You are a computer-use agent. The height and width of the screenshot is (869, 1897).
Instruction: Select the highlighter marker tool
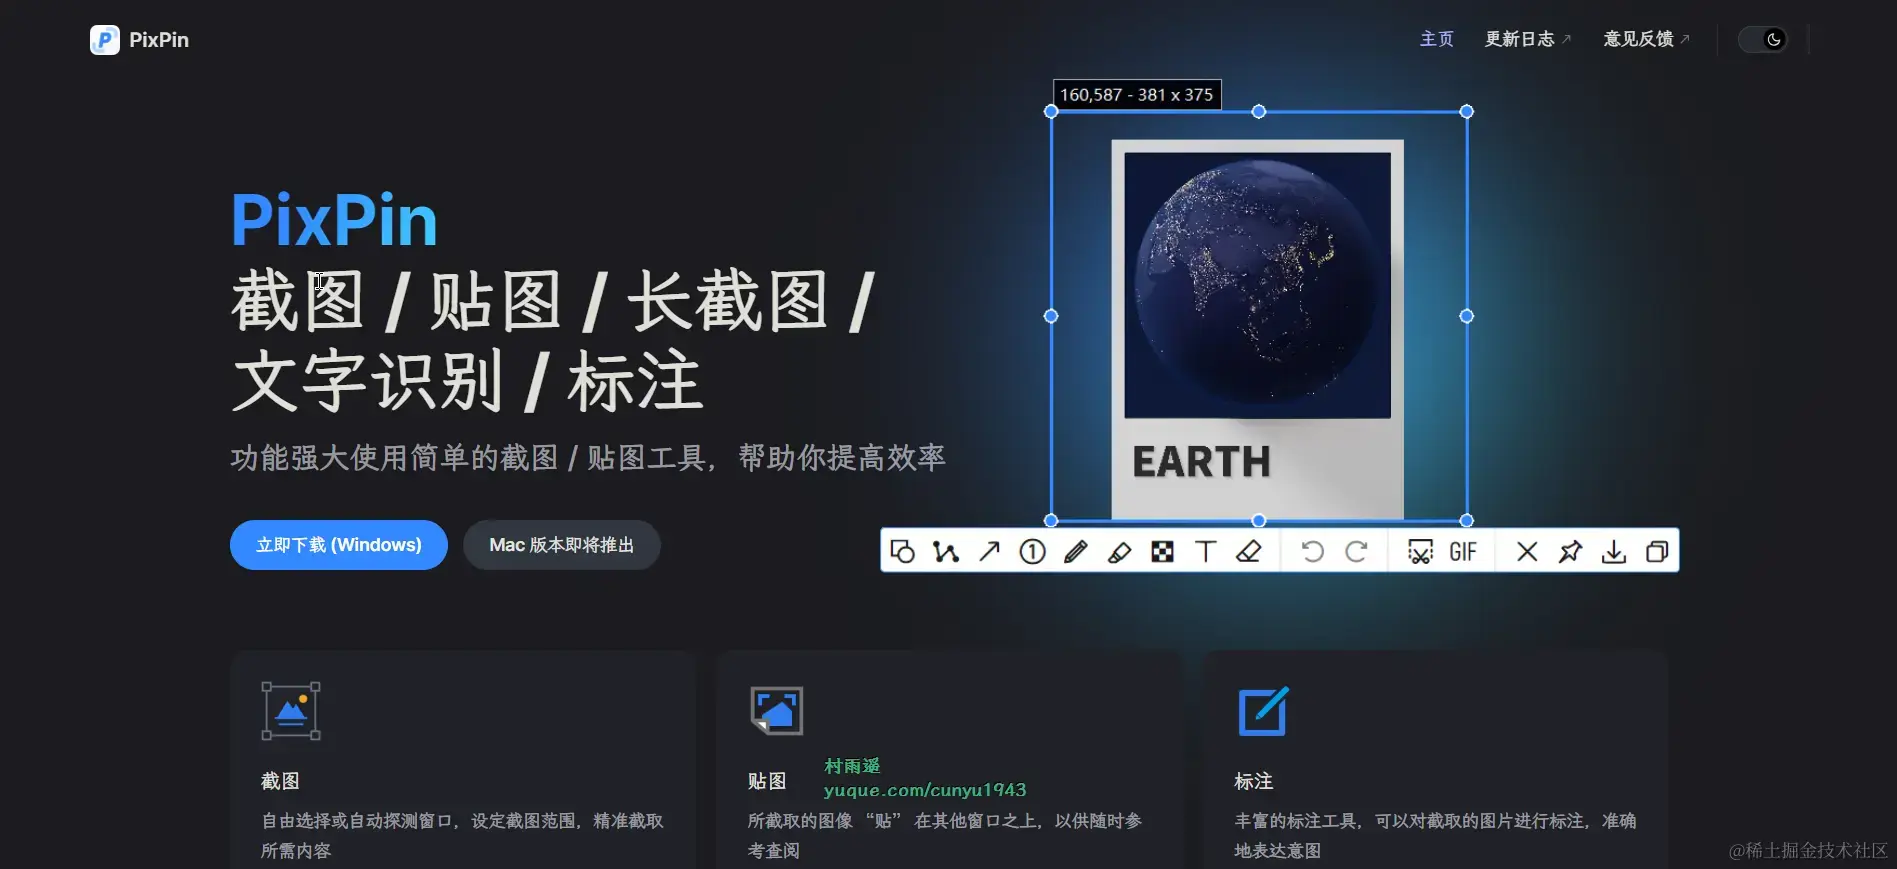1119,551
